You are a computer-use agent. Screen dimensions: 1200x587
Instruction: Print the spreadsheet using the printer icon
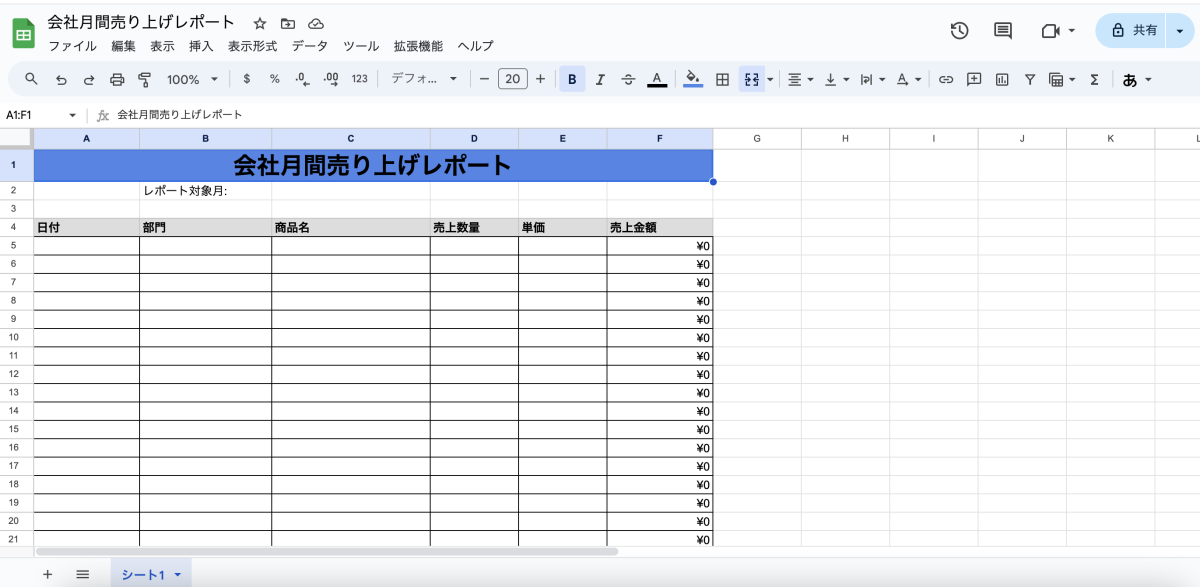coord(117,79)
